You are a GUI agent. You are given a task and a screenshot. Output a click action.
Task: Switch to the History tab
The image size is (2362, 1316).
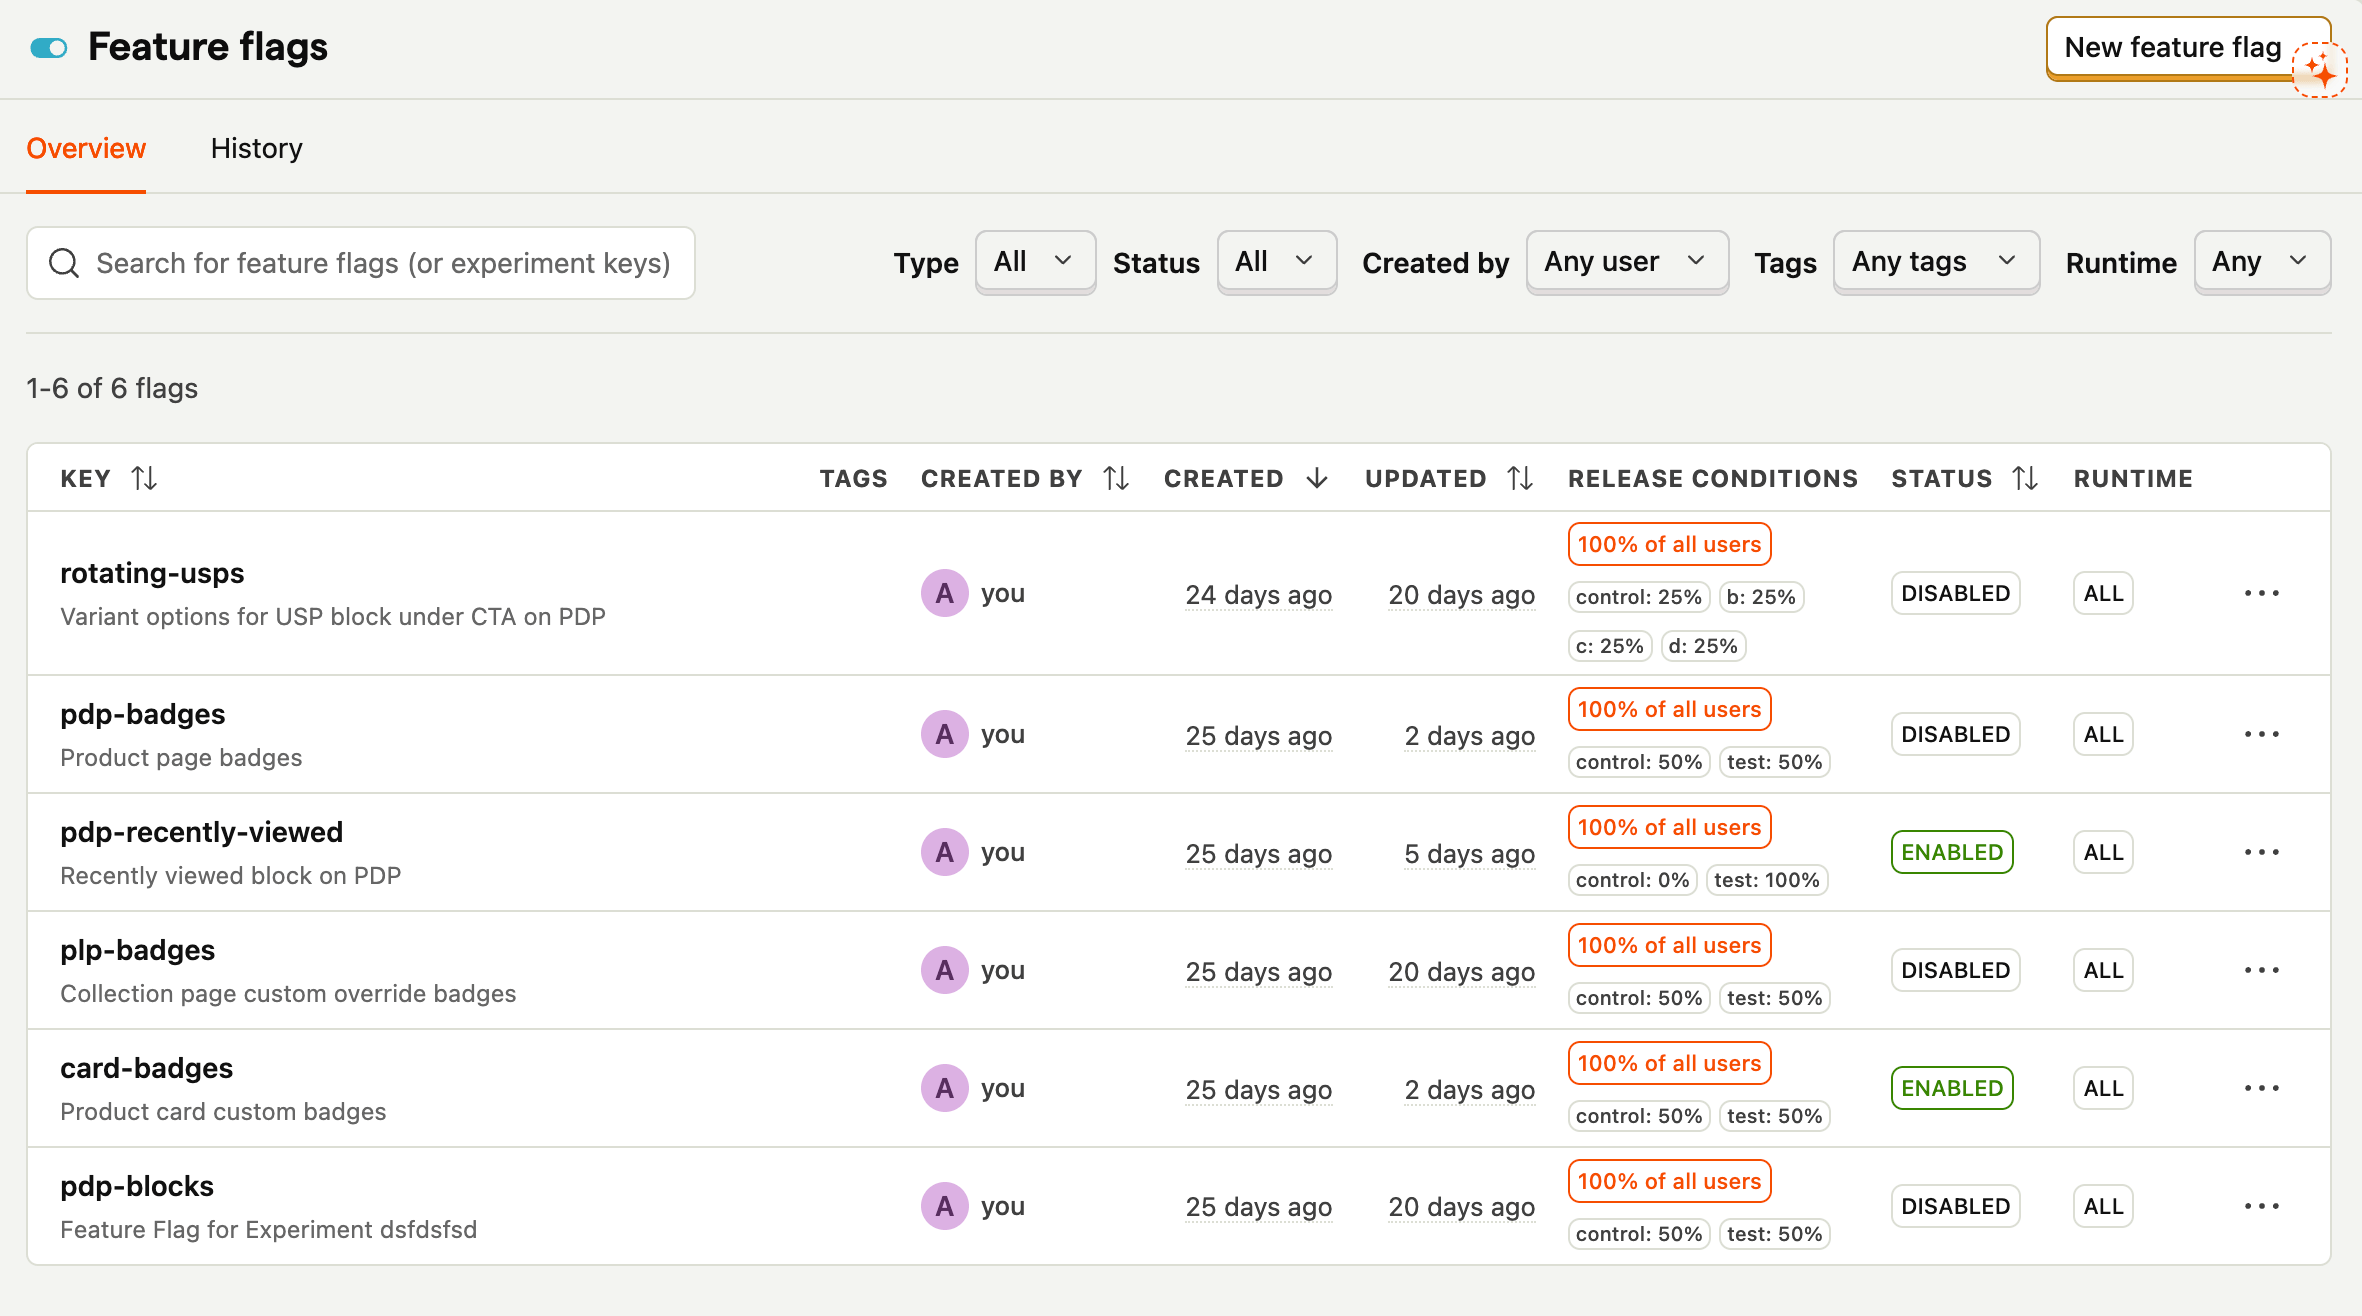(256, 148)
